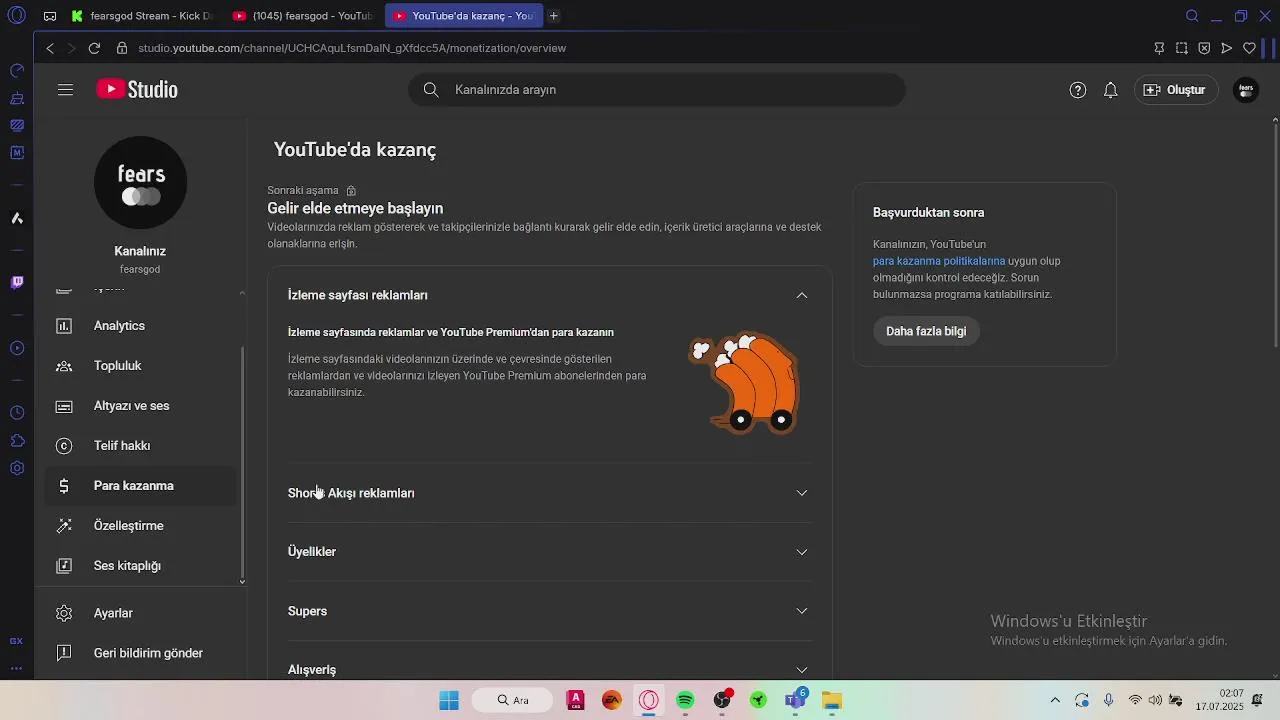The width and height of the screenshot is (1280, 720).
Task: Click the pin icon in address bar
Action: (x=1159, y=48)
